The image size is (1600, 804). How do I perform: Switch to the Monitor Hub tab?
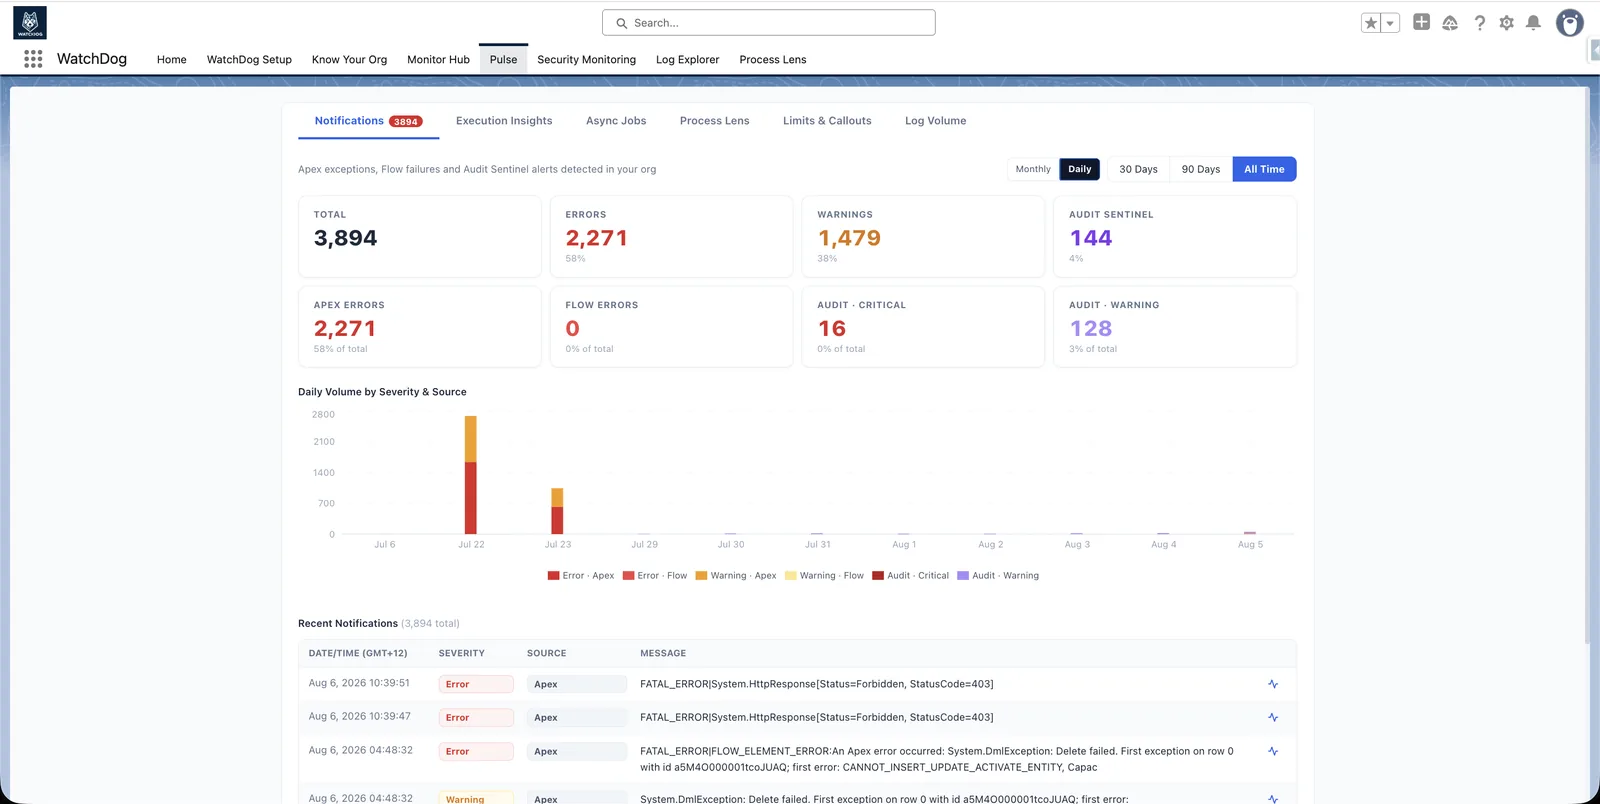[438, 59]
